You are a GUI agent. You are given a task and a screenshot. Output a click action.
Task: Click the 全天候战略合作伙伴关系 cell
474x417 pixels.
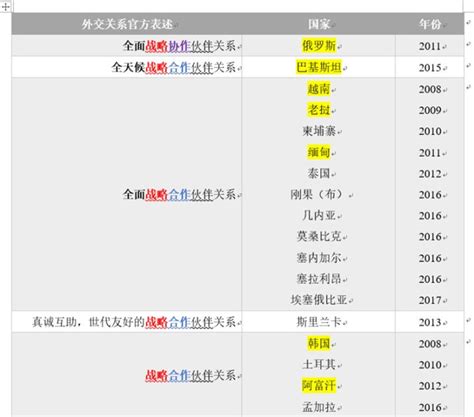(127, 67)
